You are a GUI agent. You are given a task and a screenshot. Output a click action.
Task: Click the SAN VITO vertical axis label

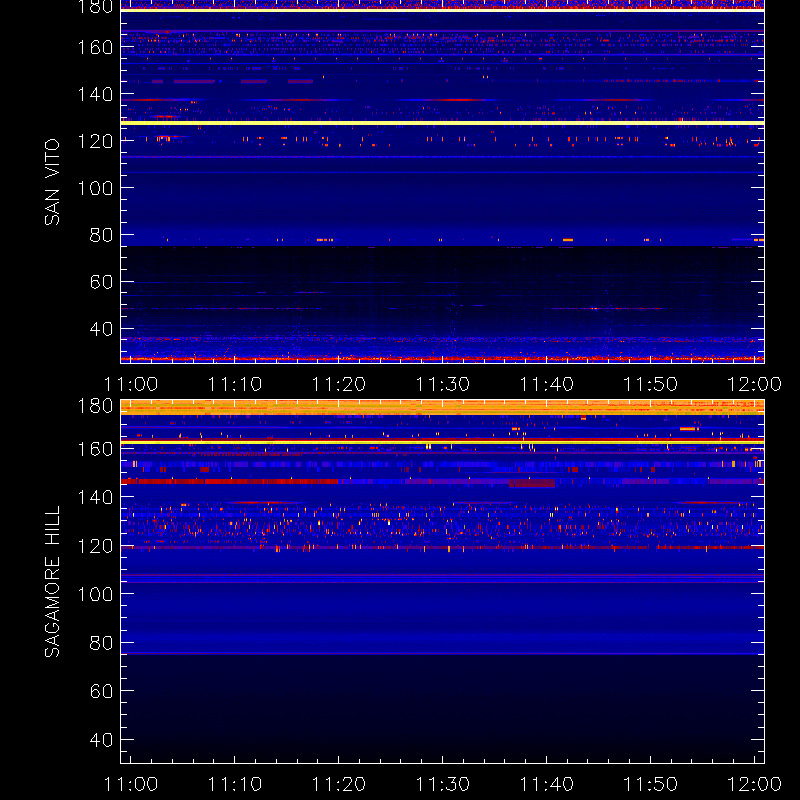click(x=52, y=182)
